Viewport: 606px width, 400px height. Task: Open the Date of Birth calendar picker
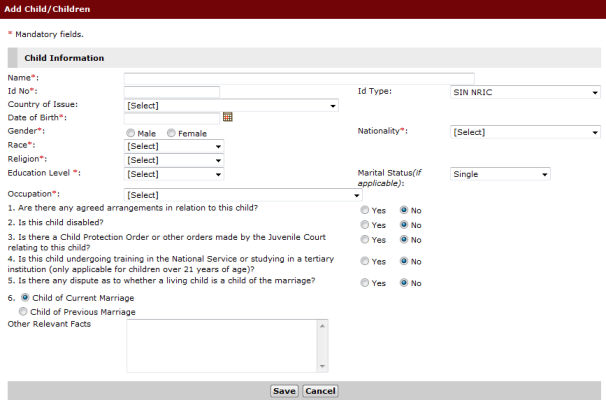click(x=227, y=118)
